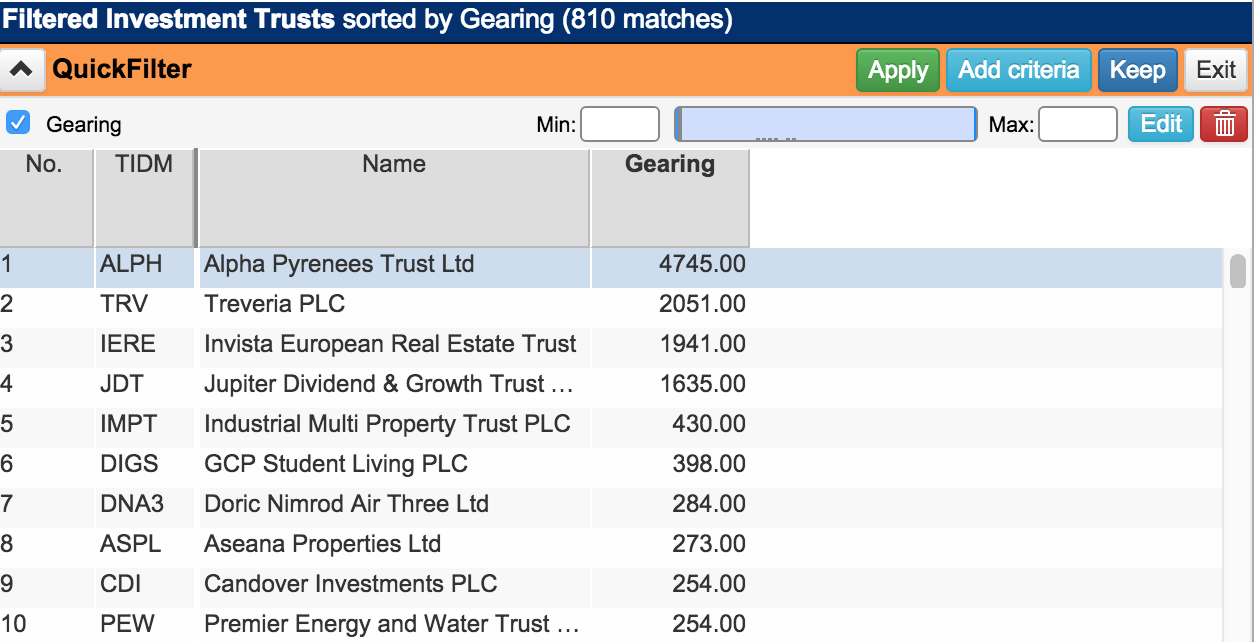Collapse QuickFilter panel with chevron button
This screenshot has height=642, width=1259.
pyautogui.click(x=24, y=70)
